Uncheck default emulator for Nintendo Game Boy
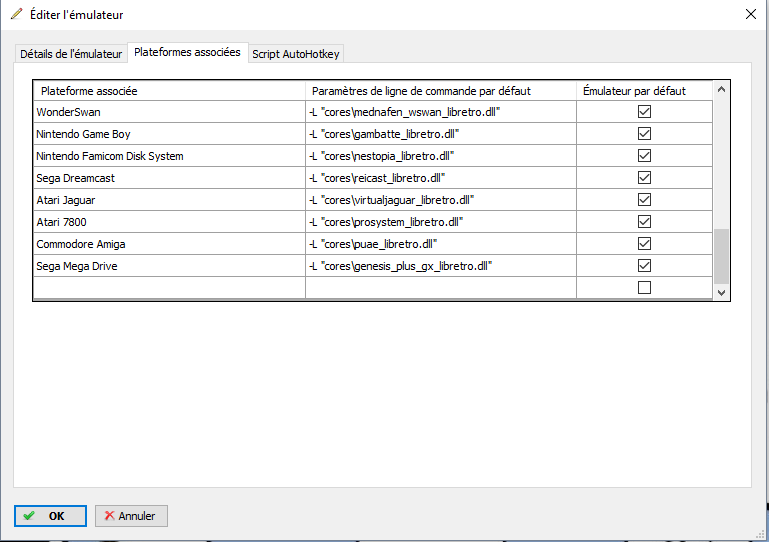Viewport: 769px width, 542px height. pos(644,133)
